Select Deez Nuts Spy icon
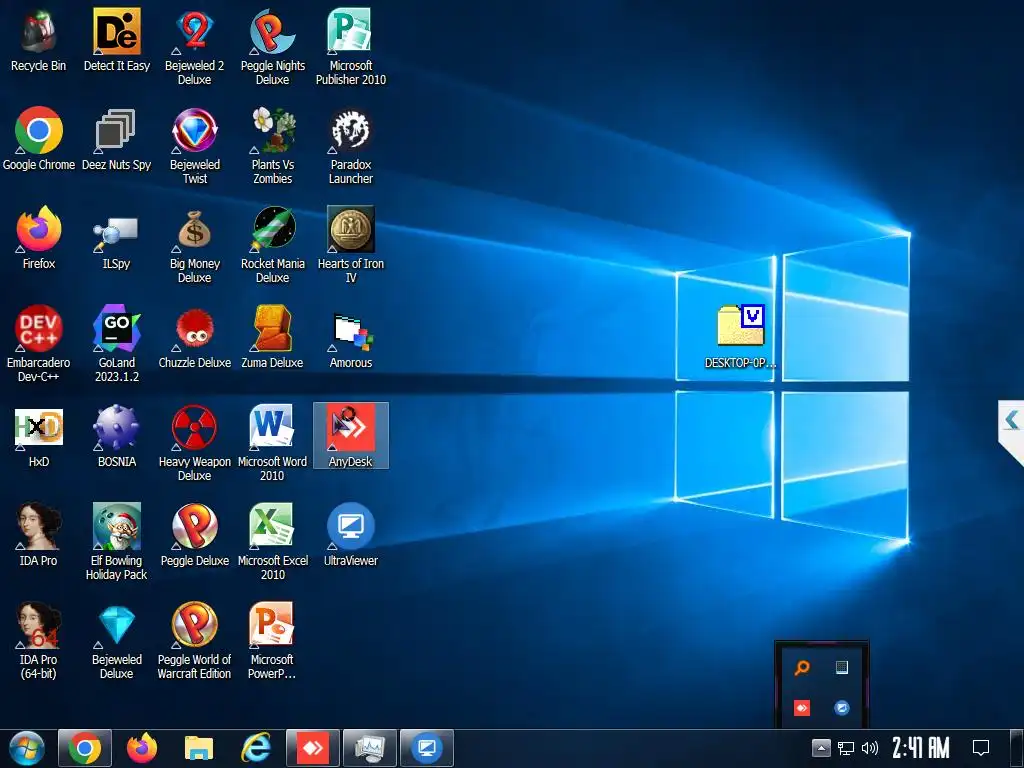This screenshot has height=768, width=1024. [116, 139]
